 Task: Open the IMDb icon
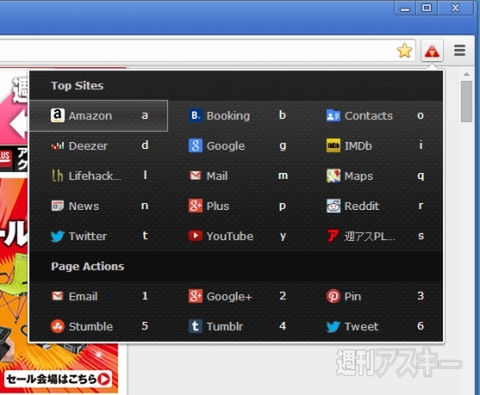(x=333, y=146)
